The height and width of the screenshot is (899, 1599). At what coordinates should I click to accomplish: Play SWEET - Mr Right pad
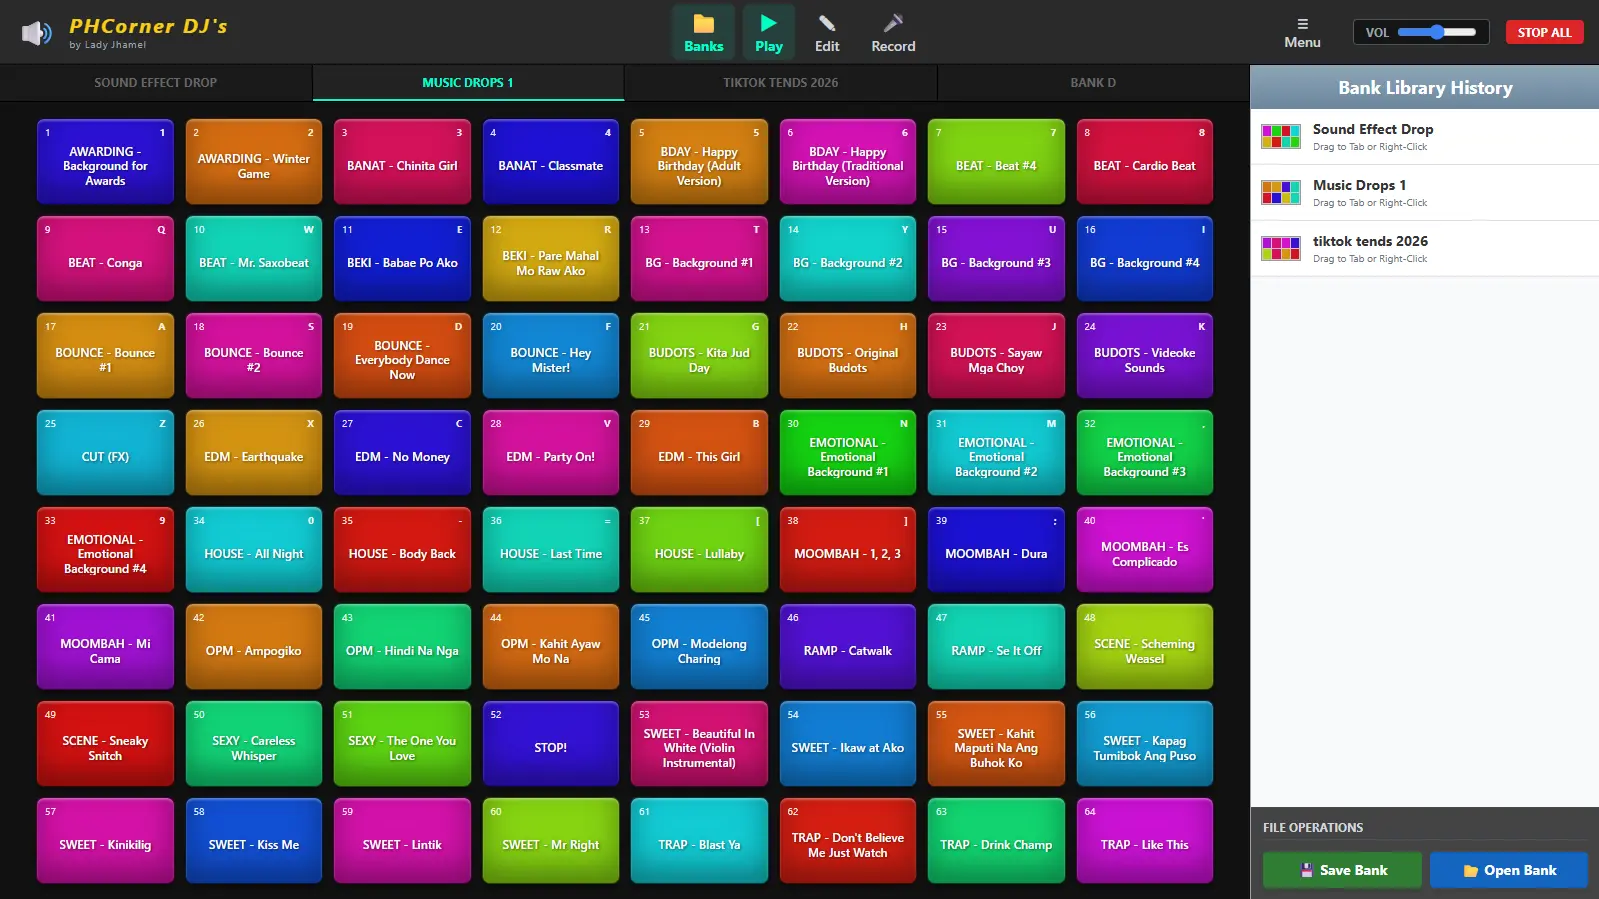(551, 840)
